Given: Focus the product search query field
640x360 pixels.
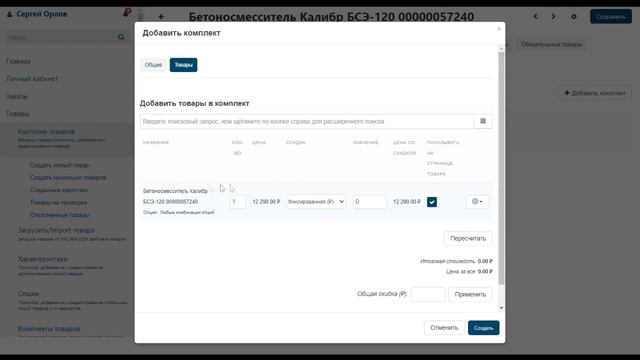Looking at the screenshot, I should (307, 121).
